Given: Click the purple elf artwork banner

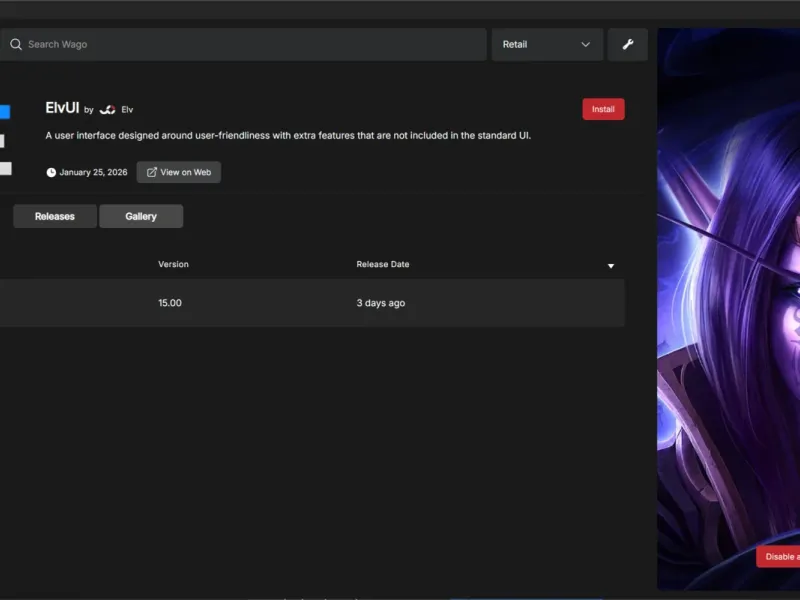Looking at the screenshot, I should pyautogui.click(x=729, y=309).
